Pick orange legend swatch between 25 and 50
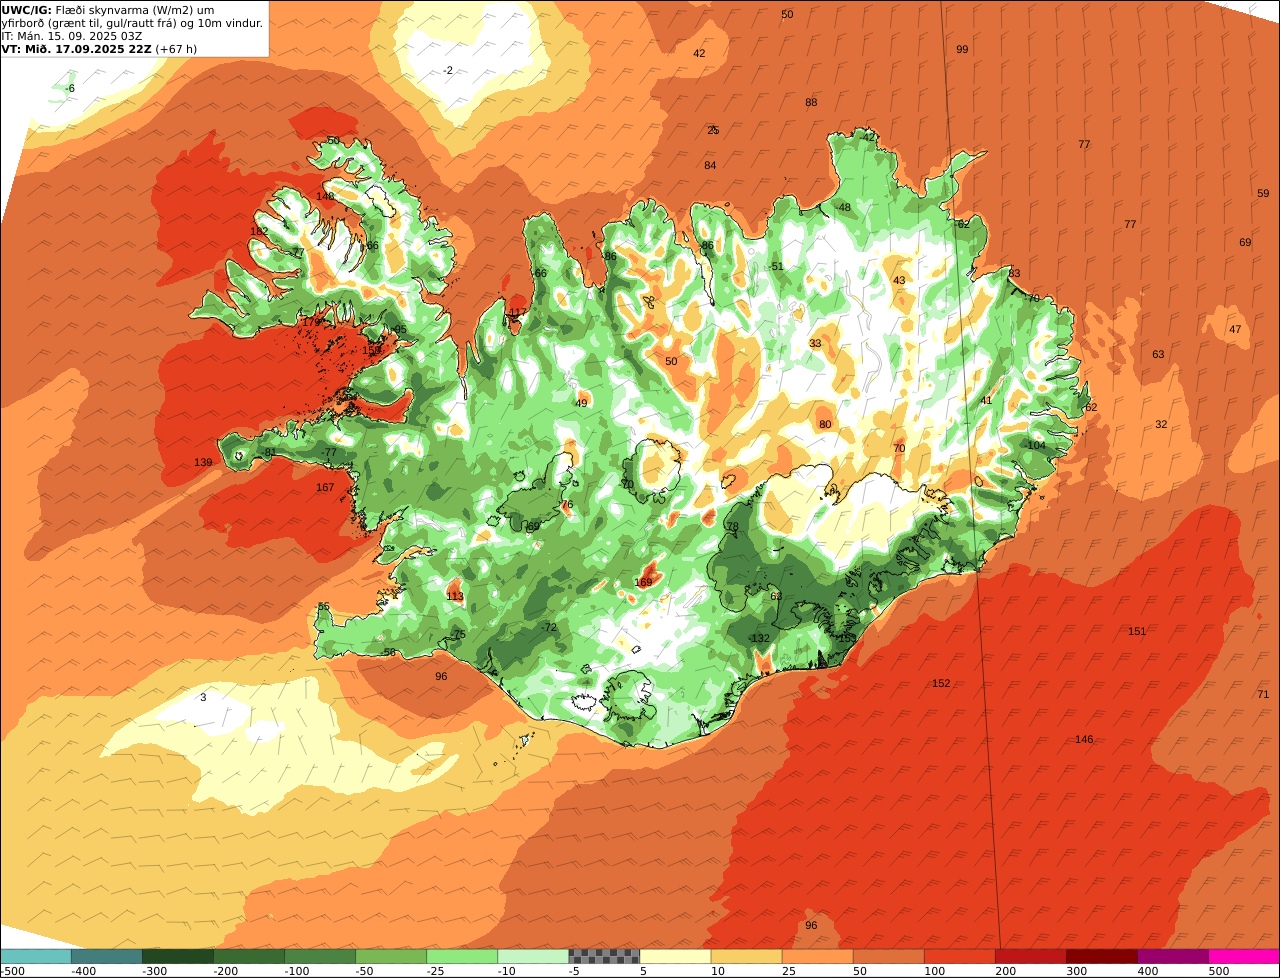Screen dimensions: 1280x978 (x=817, y=956)
